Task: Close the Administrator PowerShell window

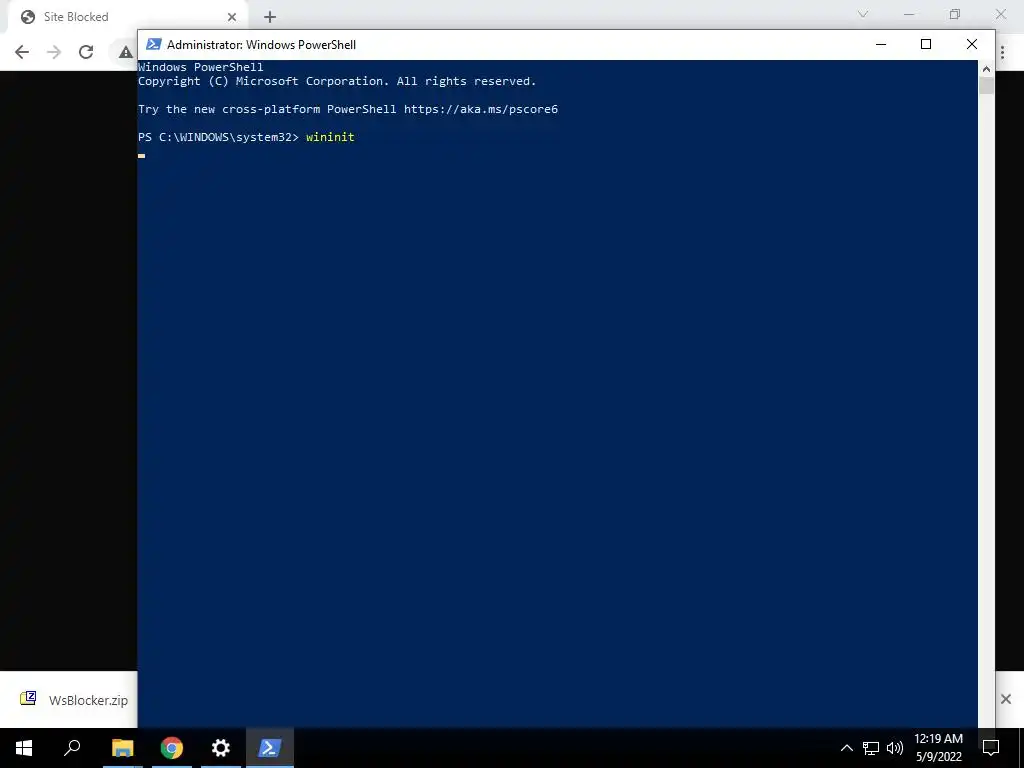Action: tap(972, 44)
